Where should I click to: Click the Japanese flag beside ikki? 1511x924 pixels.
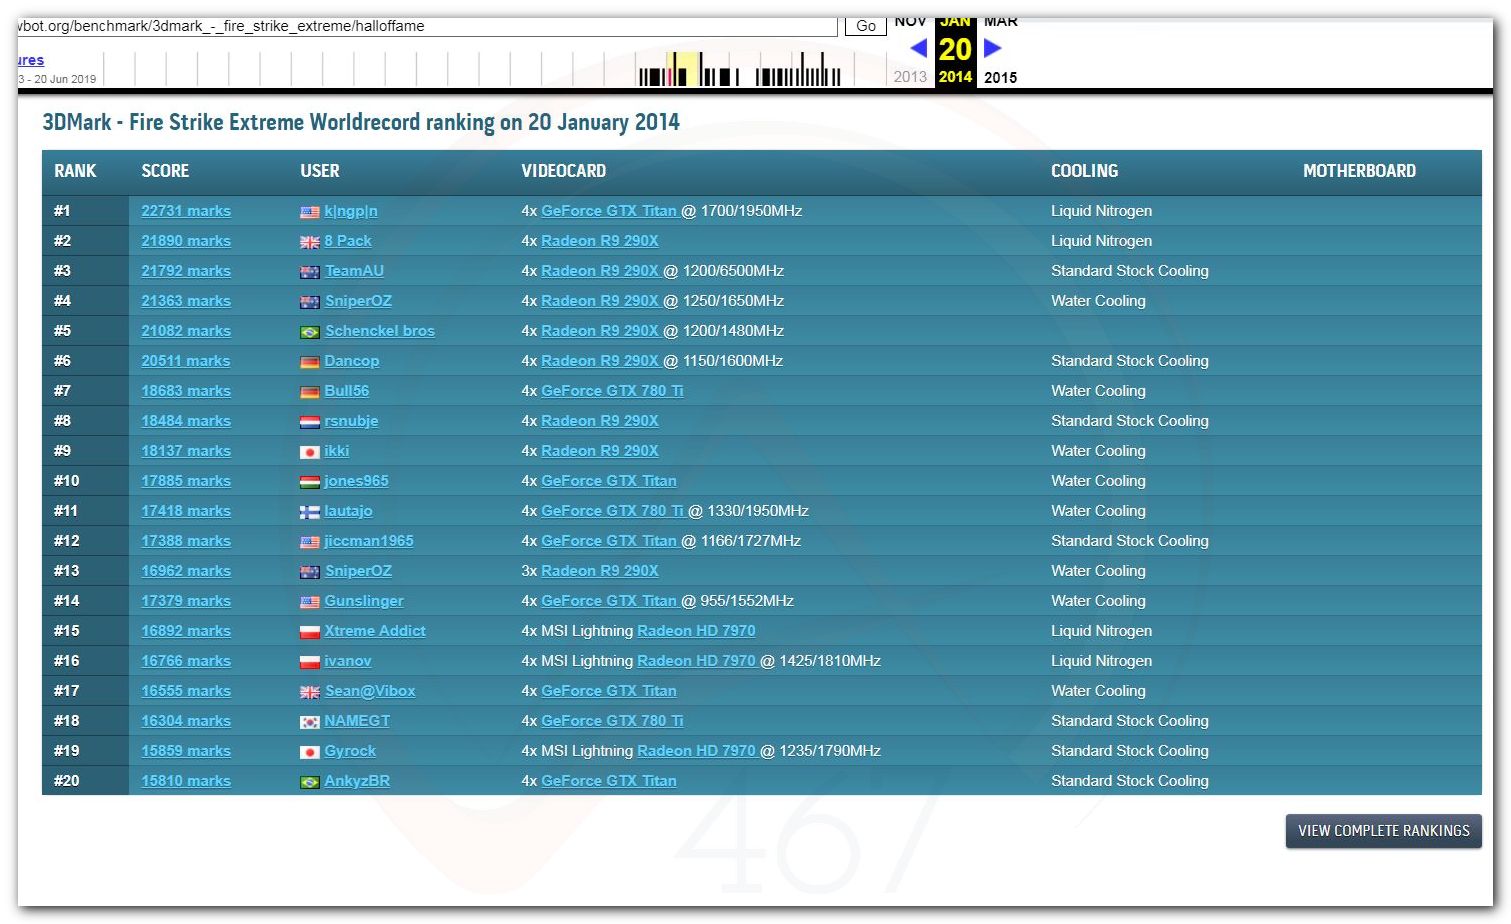click(310, 452)
